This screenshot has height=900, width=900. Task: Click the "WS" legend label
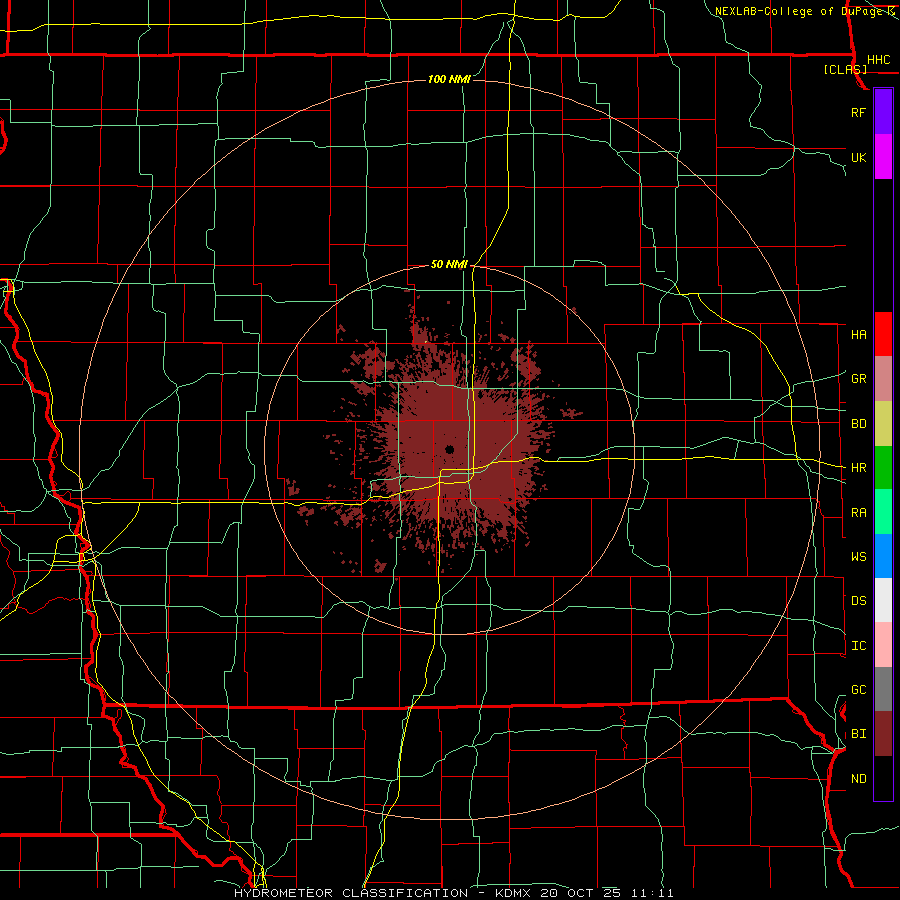click(x=858, y=556)
